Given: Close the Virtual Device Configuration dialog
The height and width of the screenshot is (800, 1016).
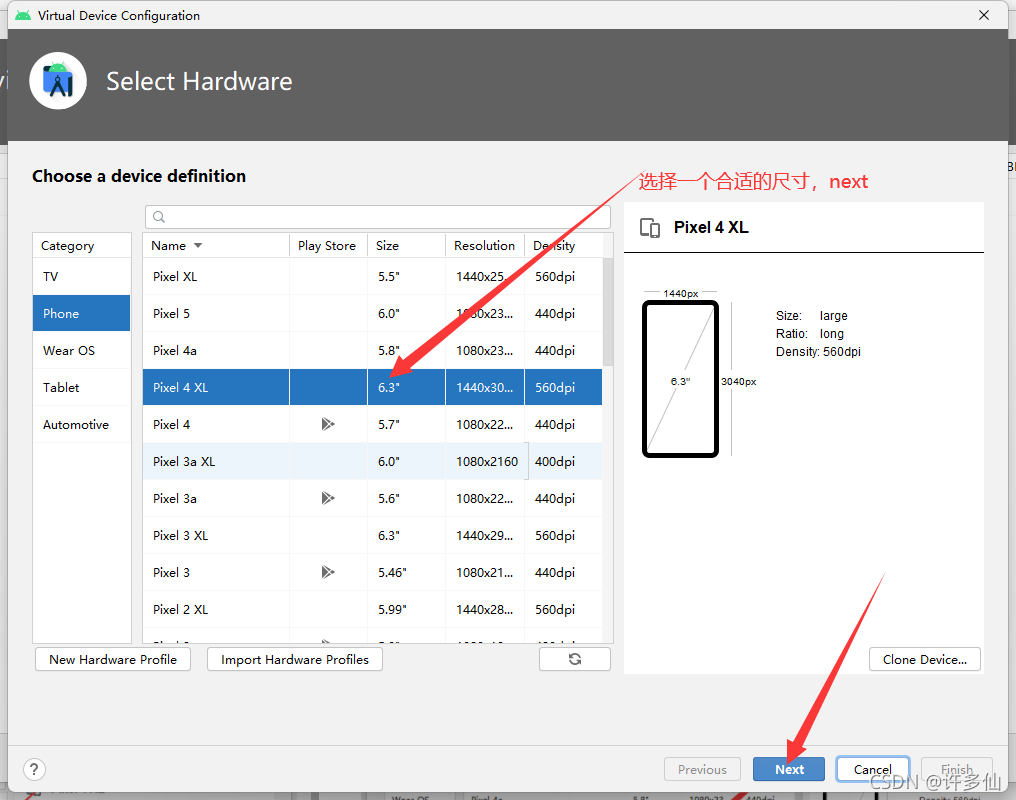Looking at the screenshot, I should click(984, 15).
